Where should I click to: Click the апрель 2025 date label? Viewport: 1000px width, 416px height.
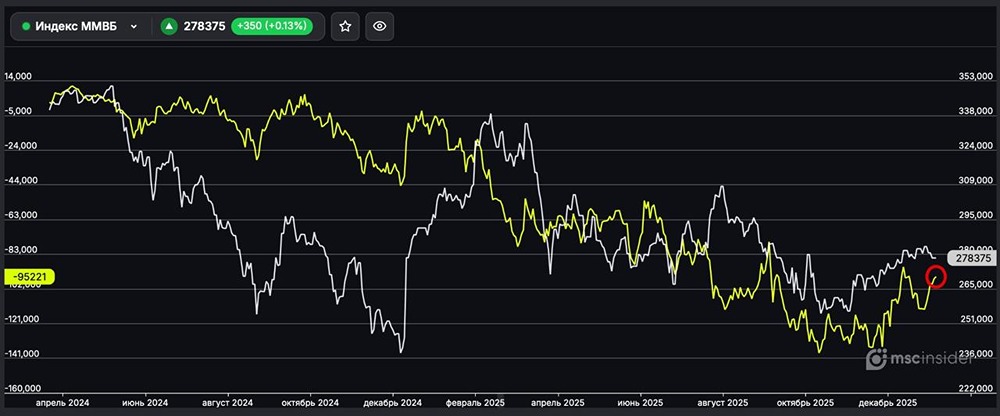558,404
